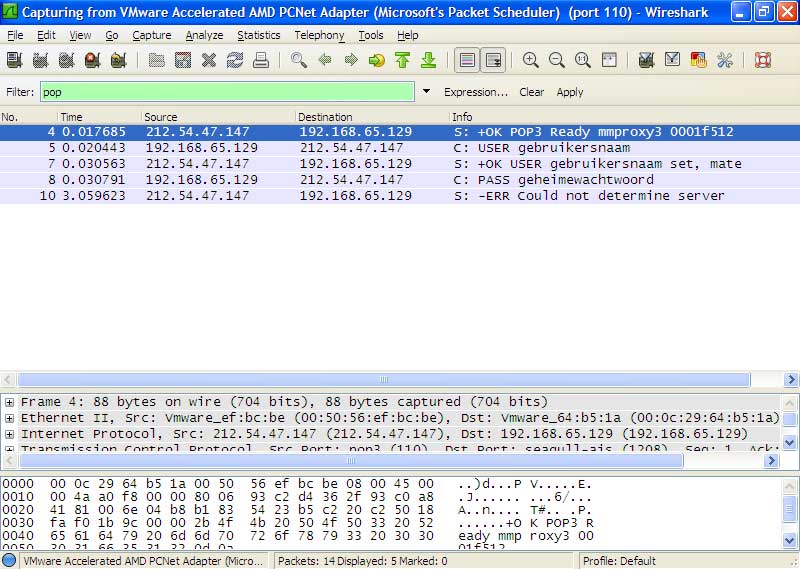Image resolution: width=800 pixels, height=569 pixels.
Task: Print packets toolbar icon
Action: point(261,60)
